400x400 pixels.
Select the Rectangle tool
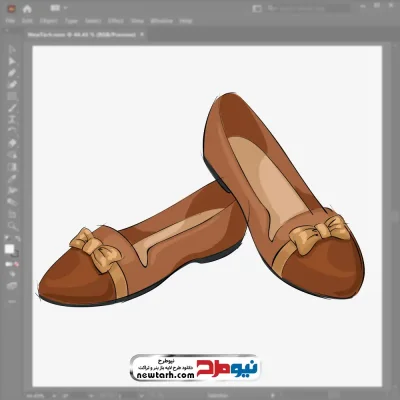12,96
